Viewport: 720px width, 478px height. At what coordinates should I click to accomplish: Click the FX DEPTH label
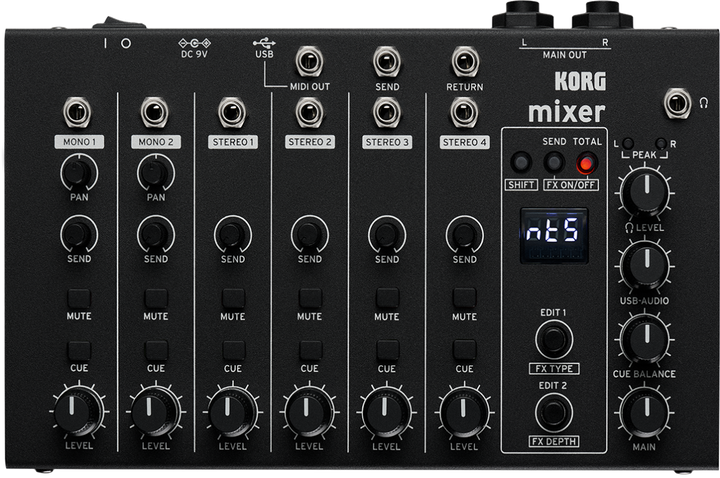point(554,441)
